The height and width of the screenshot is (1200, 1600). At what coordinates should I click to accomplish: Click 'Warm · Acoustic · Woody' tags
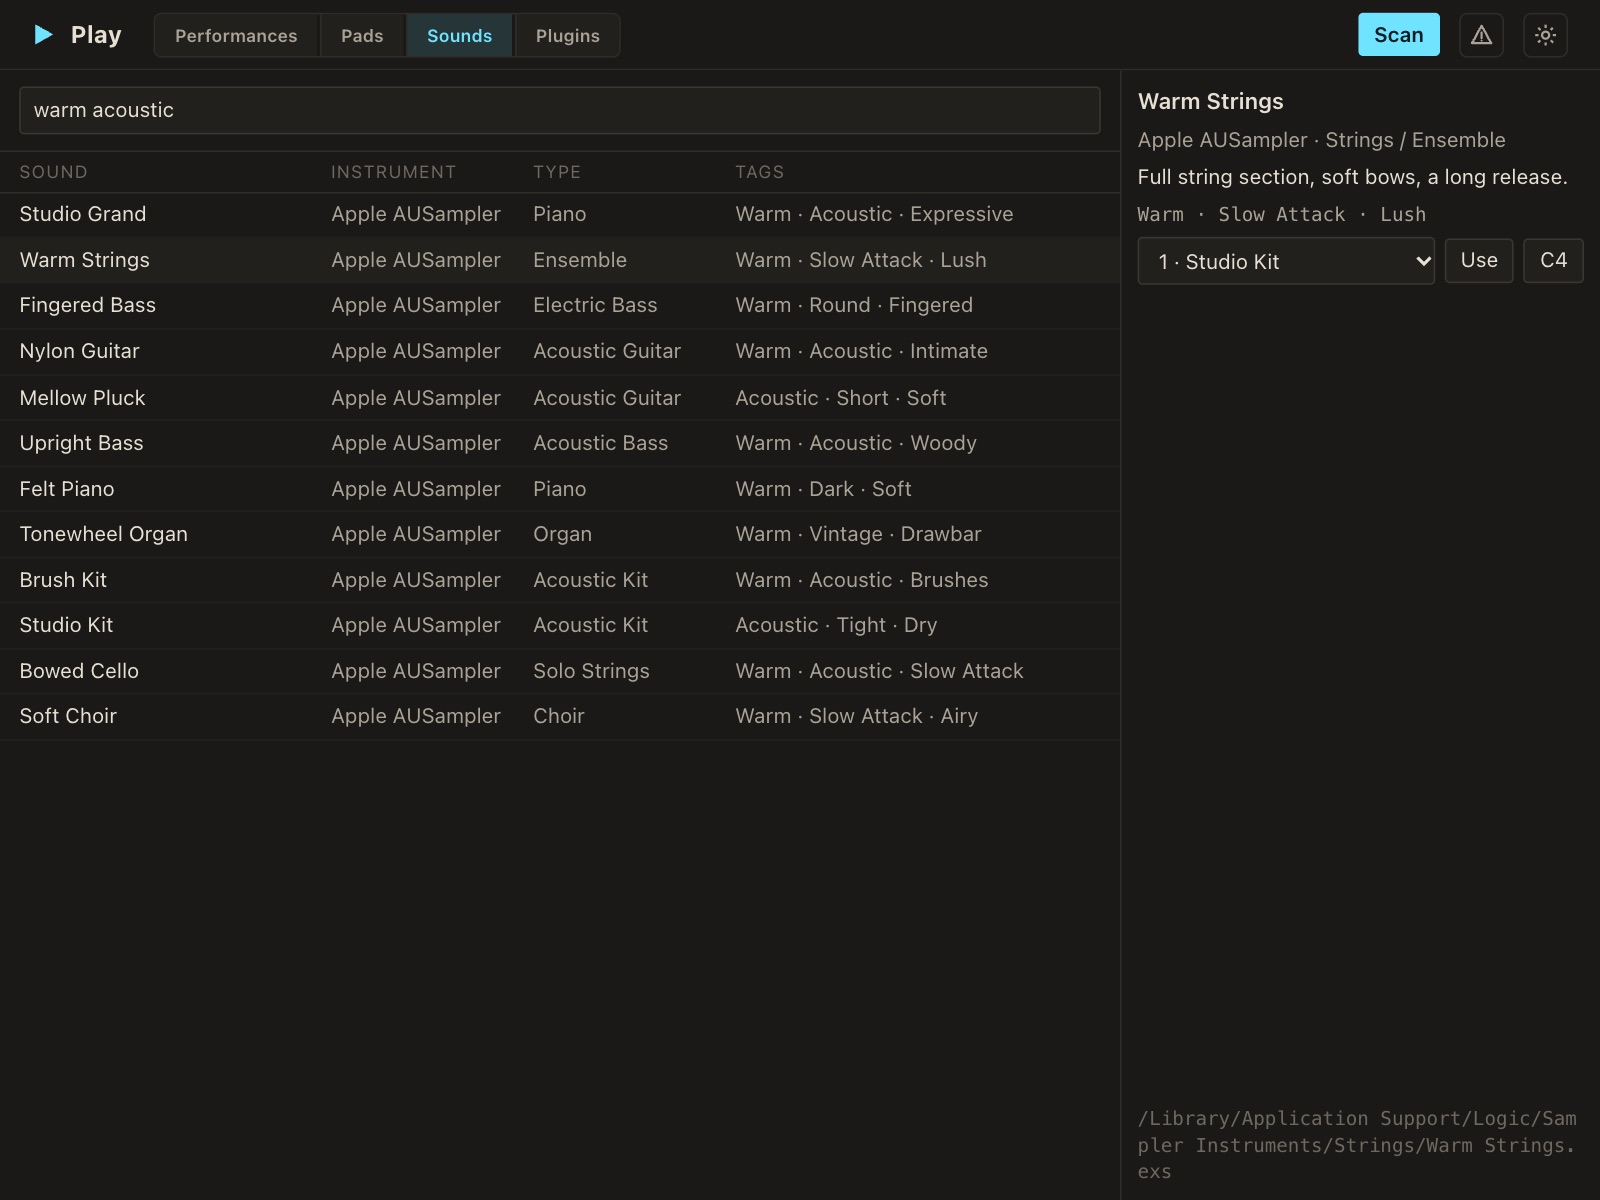(x=856, y=443)
